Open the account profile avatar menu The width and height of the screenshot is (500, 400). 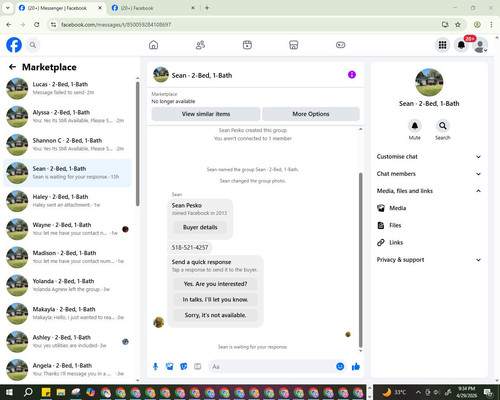pyautogui.click(x=480, y=45)
